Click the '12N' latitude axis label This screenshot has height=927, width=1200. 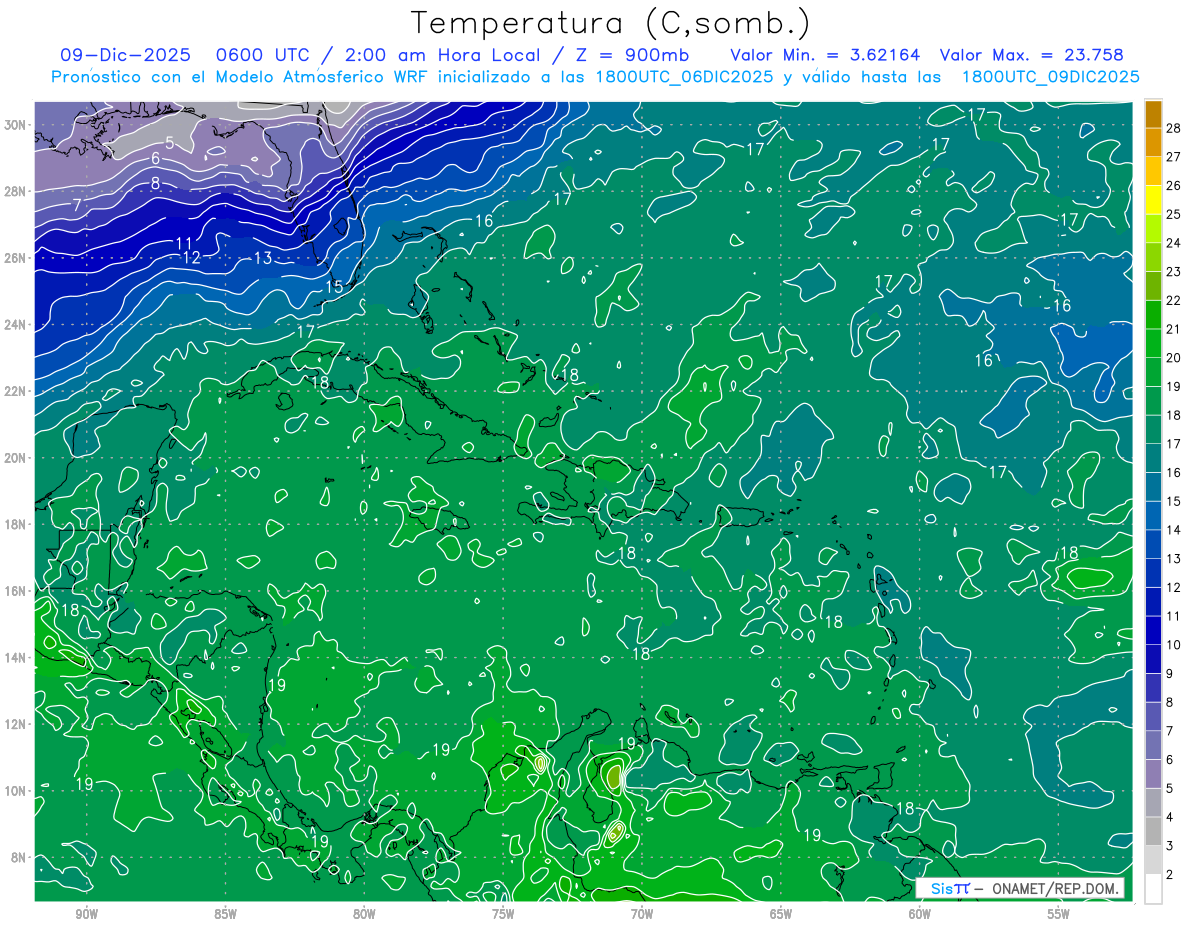click(x=17, y=724)
